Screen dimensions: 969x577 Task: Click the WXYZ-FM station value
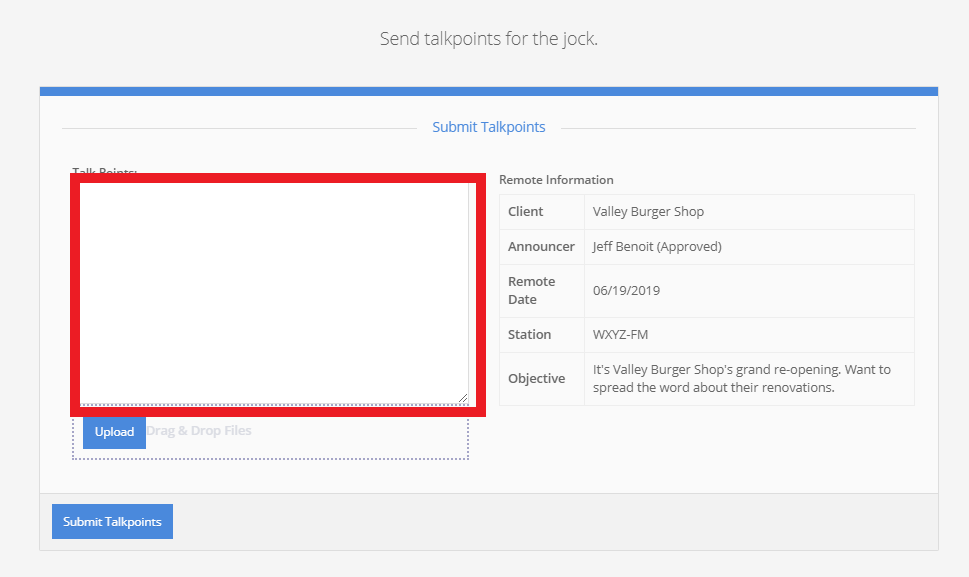pyautogui.click(x=621, y=335)
